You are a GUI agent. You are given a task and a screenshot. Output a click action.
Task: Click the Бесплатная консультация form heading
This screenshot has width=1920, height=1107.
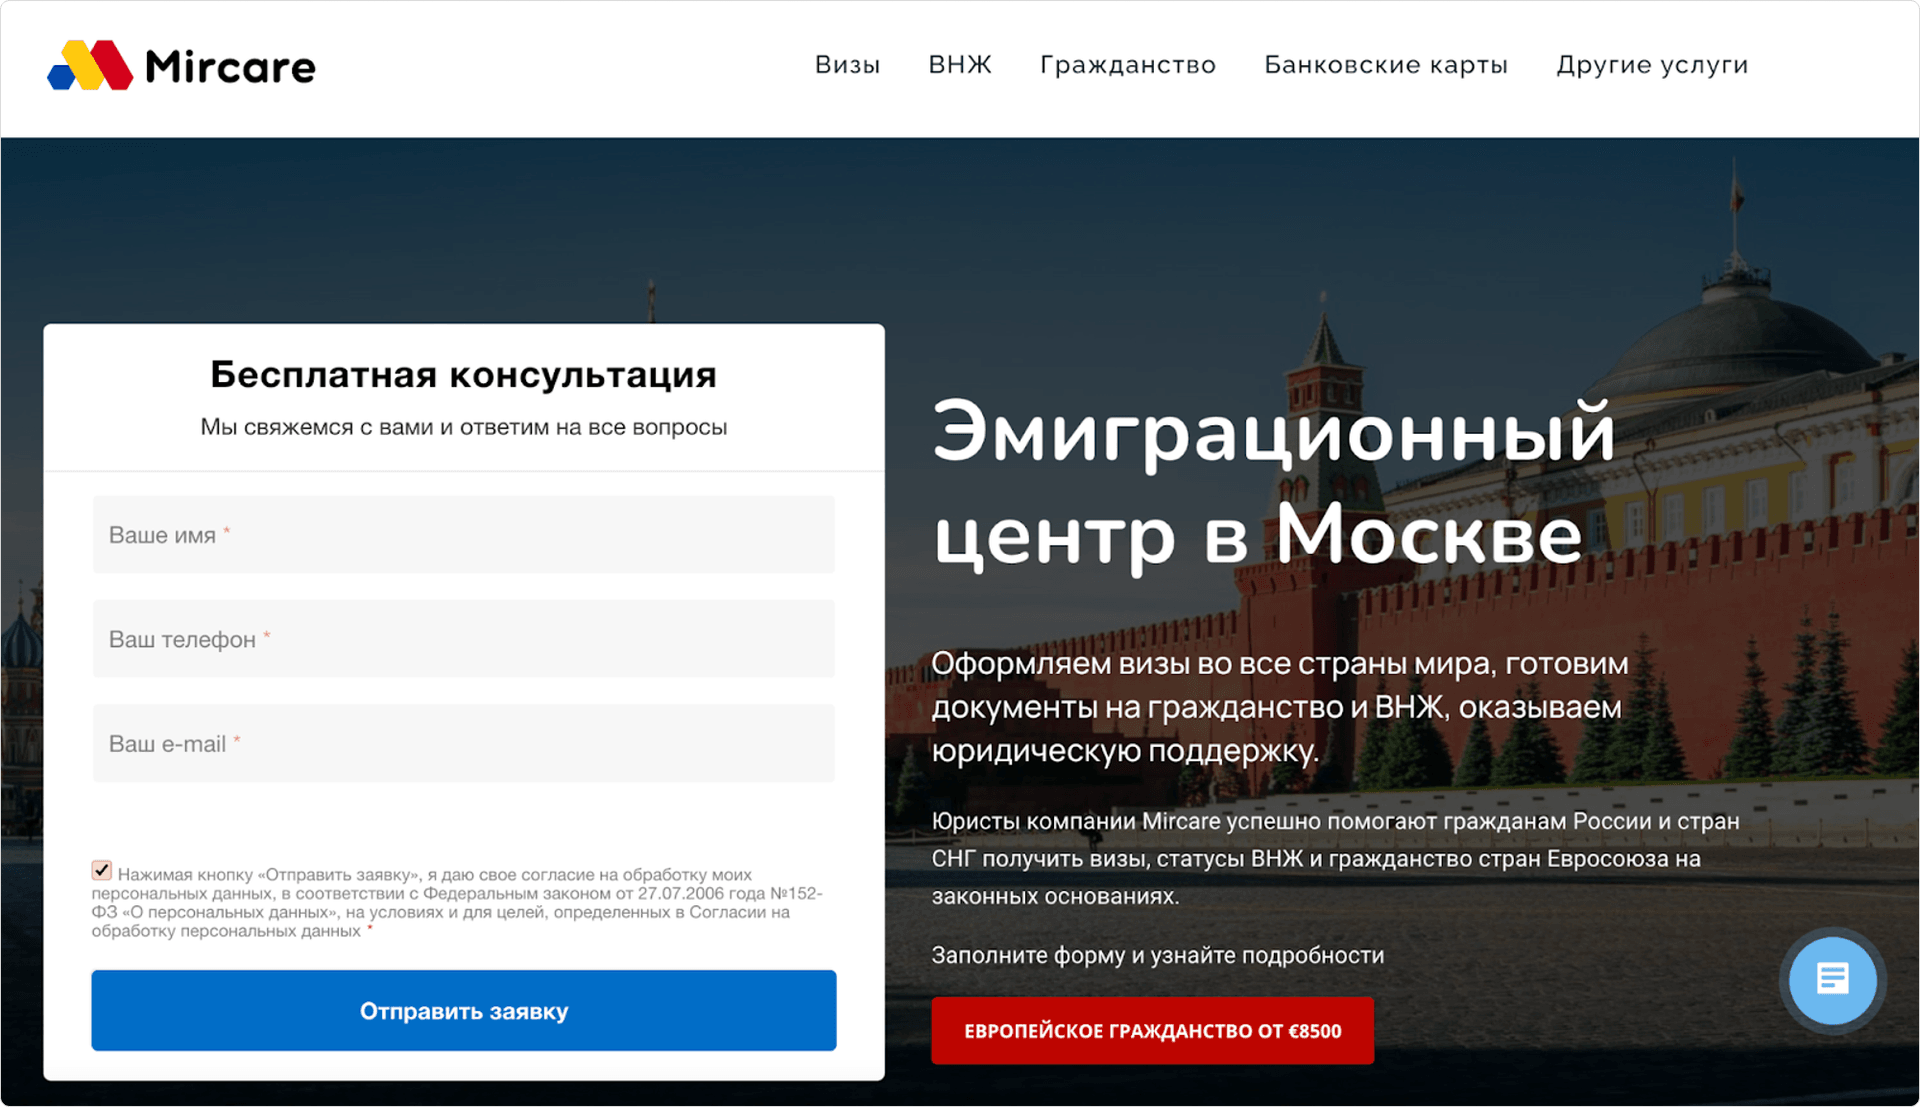coord(464,375)
